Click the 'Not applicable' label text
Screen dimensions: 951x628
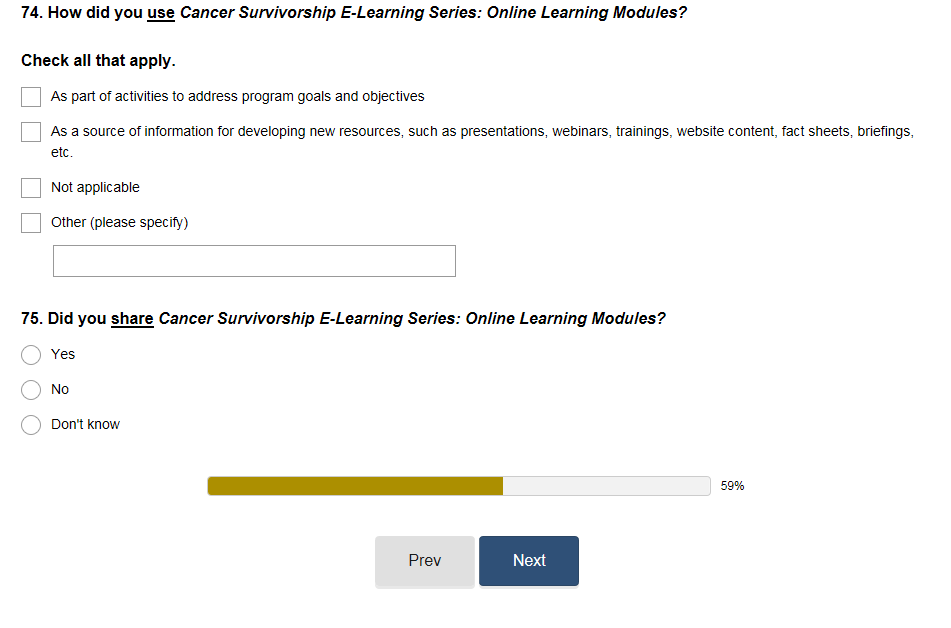pos(95,188)
